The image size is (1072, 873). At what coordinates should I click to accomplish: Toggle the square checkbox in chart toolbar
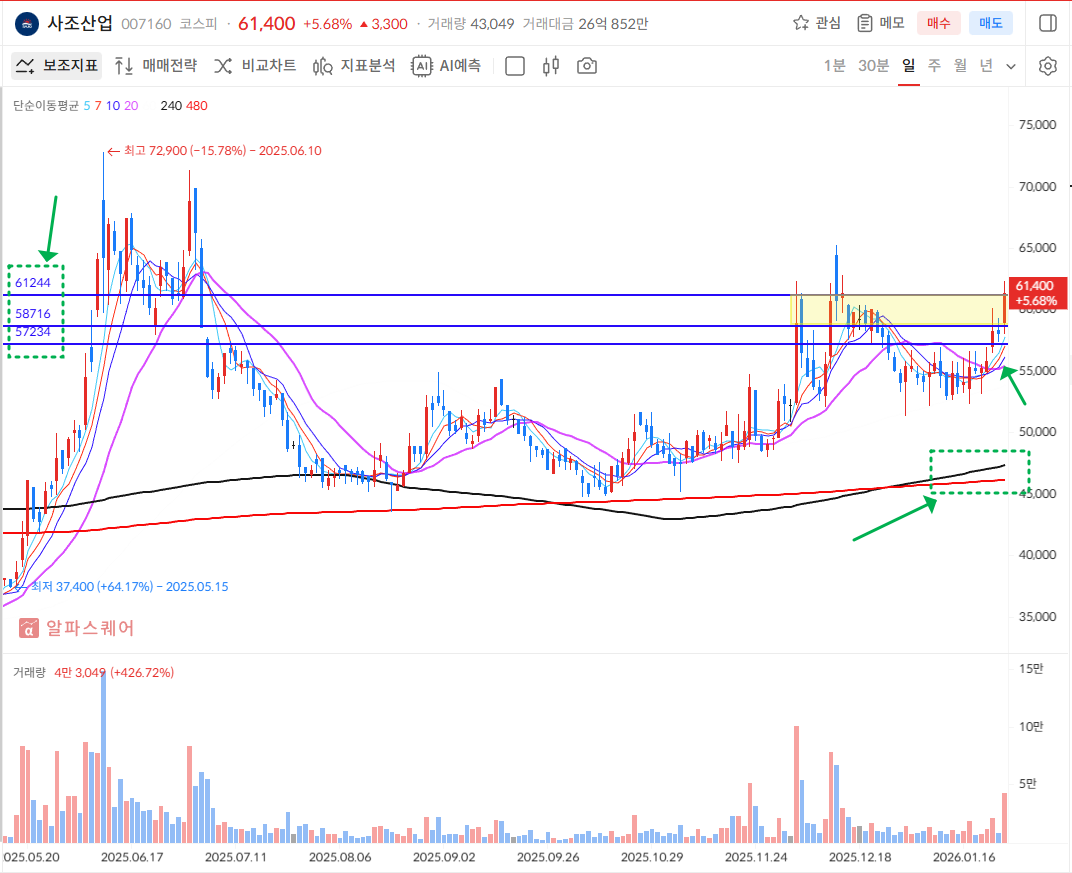tap(515, 66)
